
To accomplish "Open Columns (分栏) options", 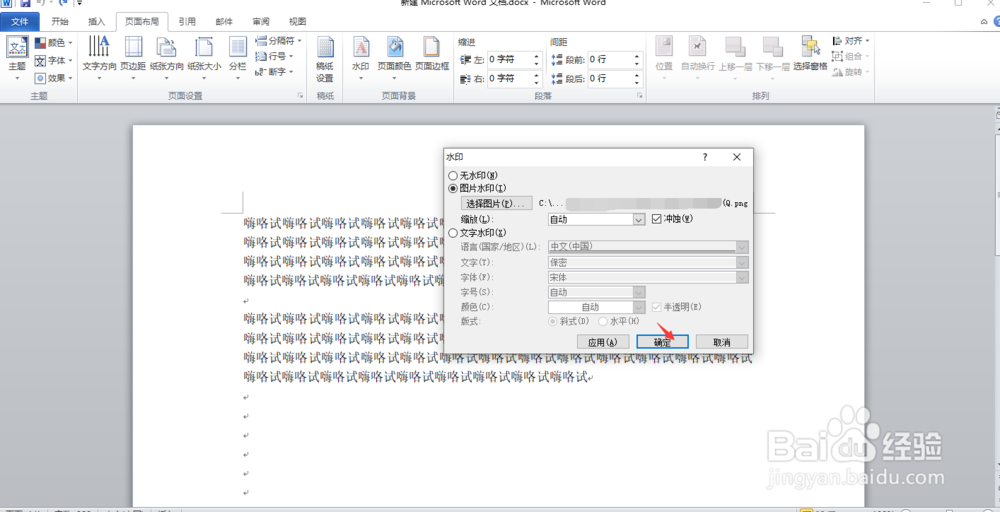I will (238, 57).
